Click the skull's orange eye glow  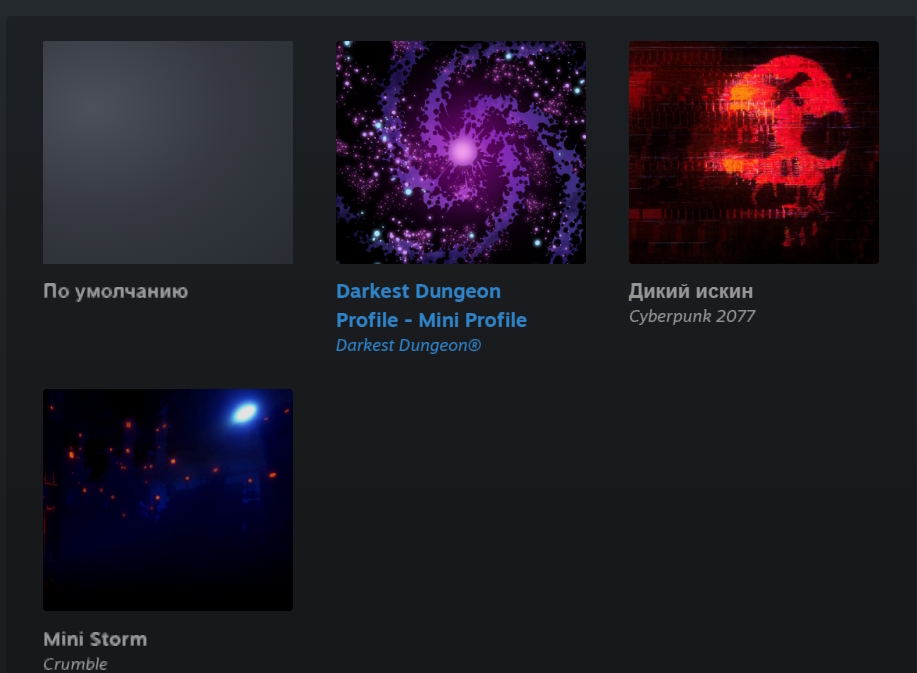click(x=744, y=94)
